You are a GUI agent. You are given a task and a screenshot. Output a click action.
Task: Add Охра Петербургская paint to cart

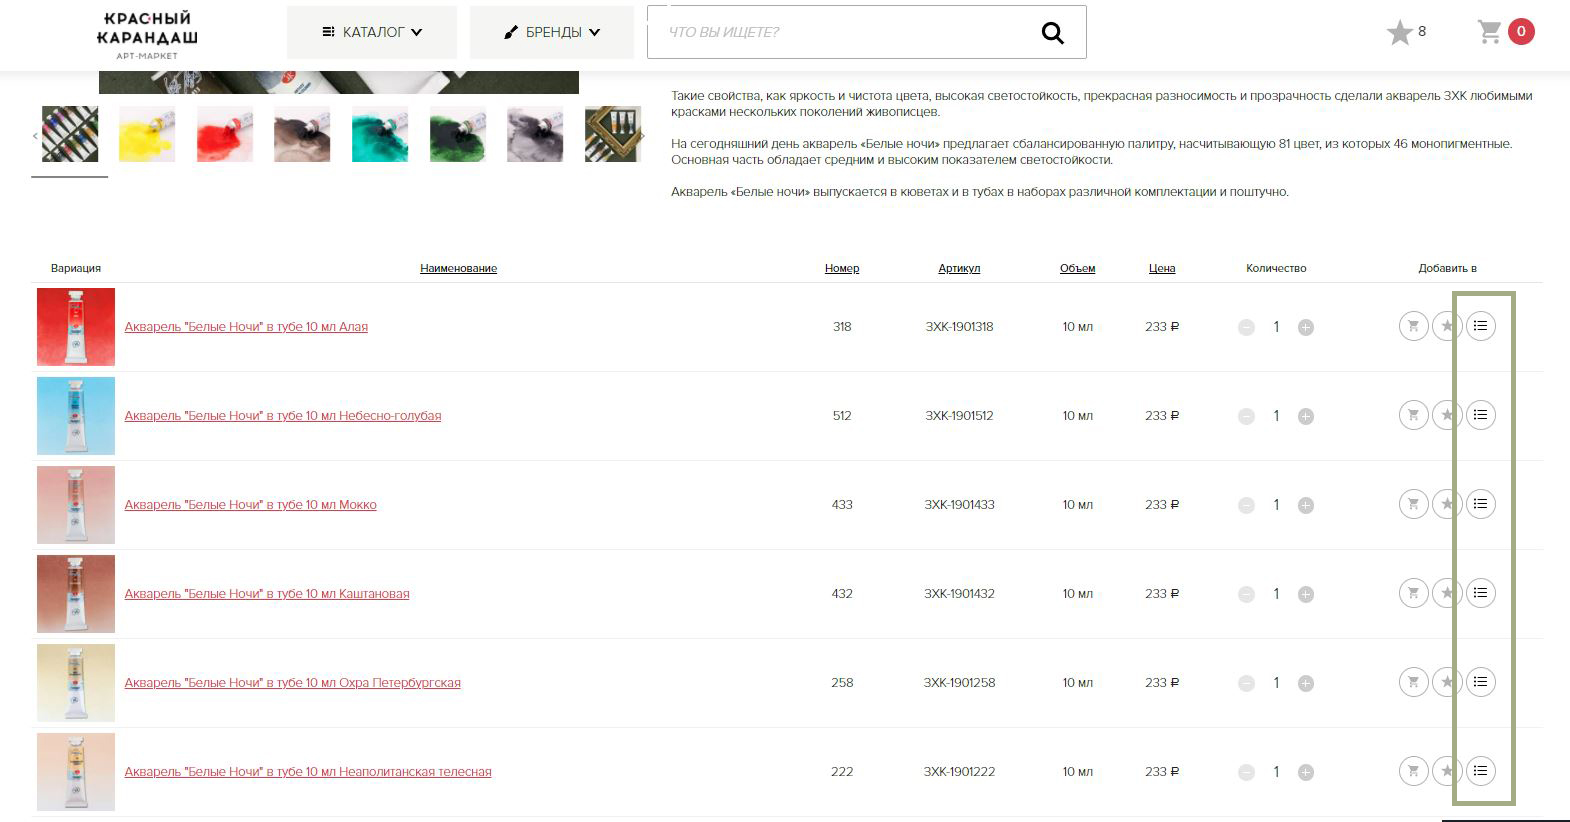(1413, 682)
